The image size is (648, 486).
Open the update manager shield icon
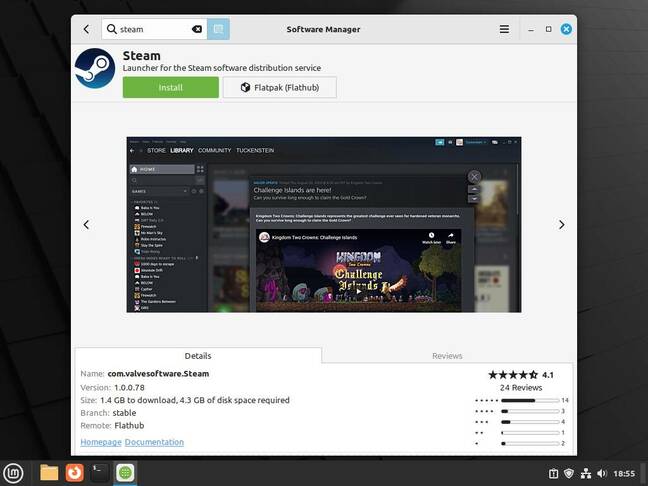tap(569, 474)
